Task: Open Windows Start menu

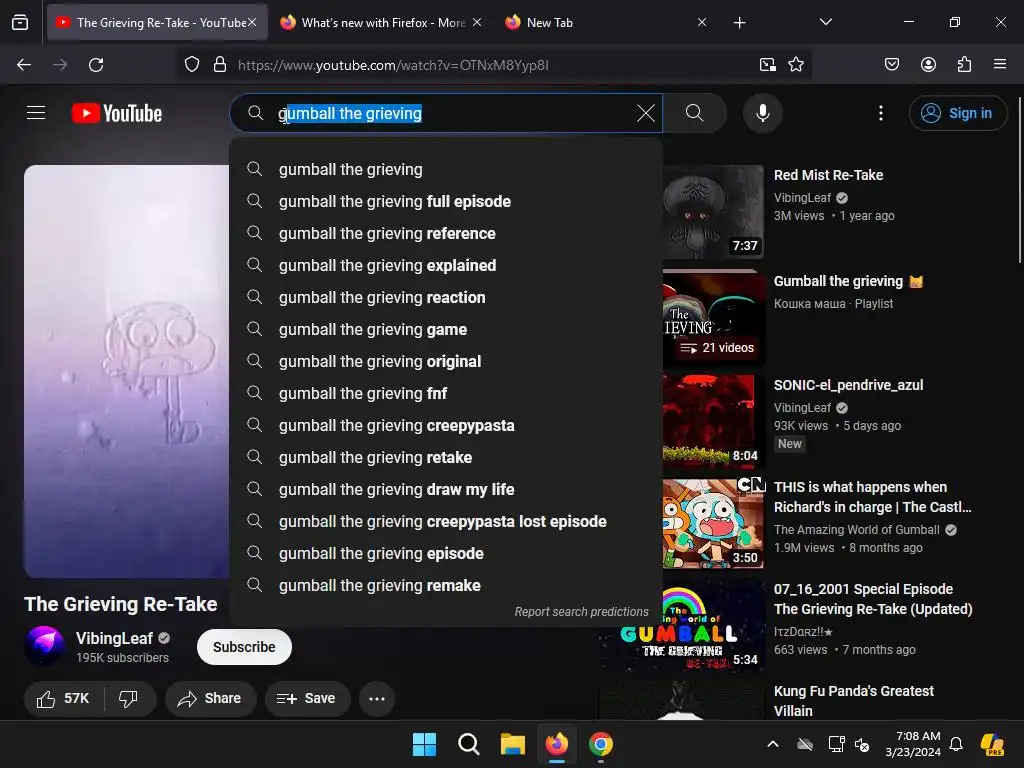Action: pos(424,744)
